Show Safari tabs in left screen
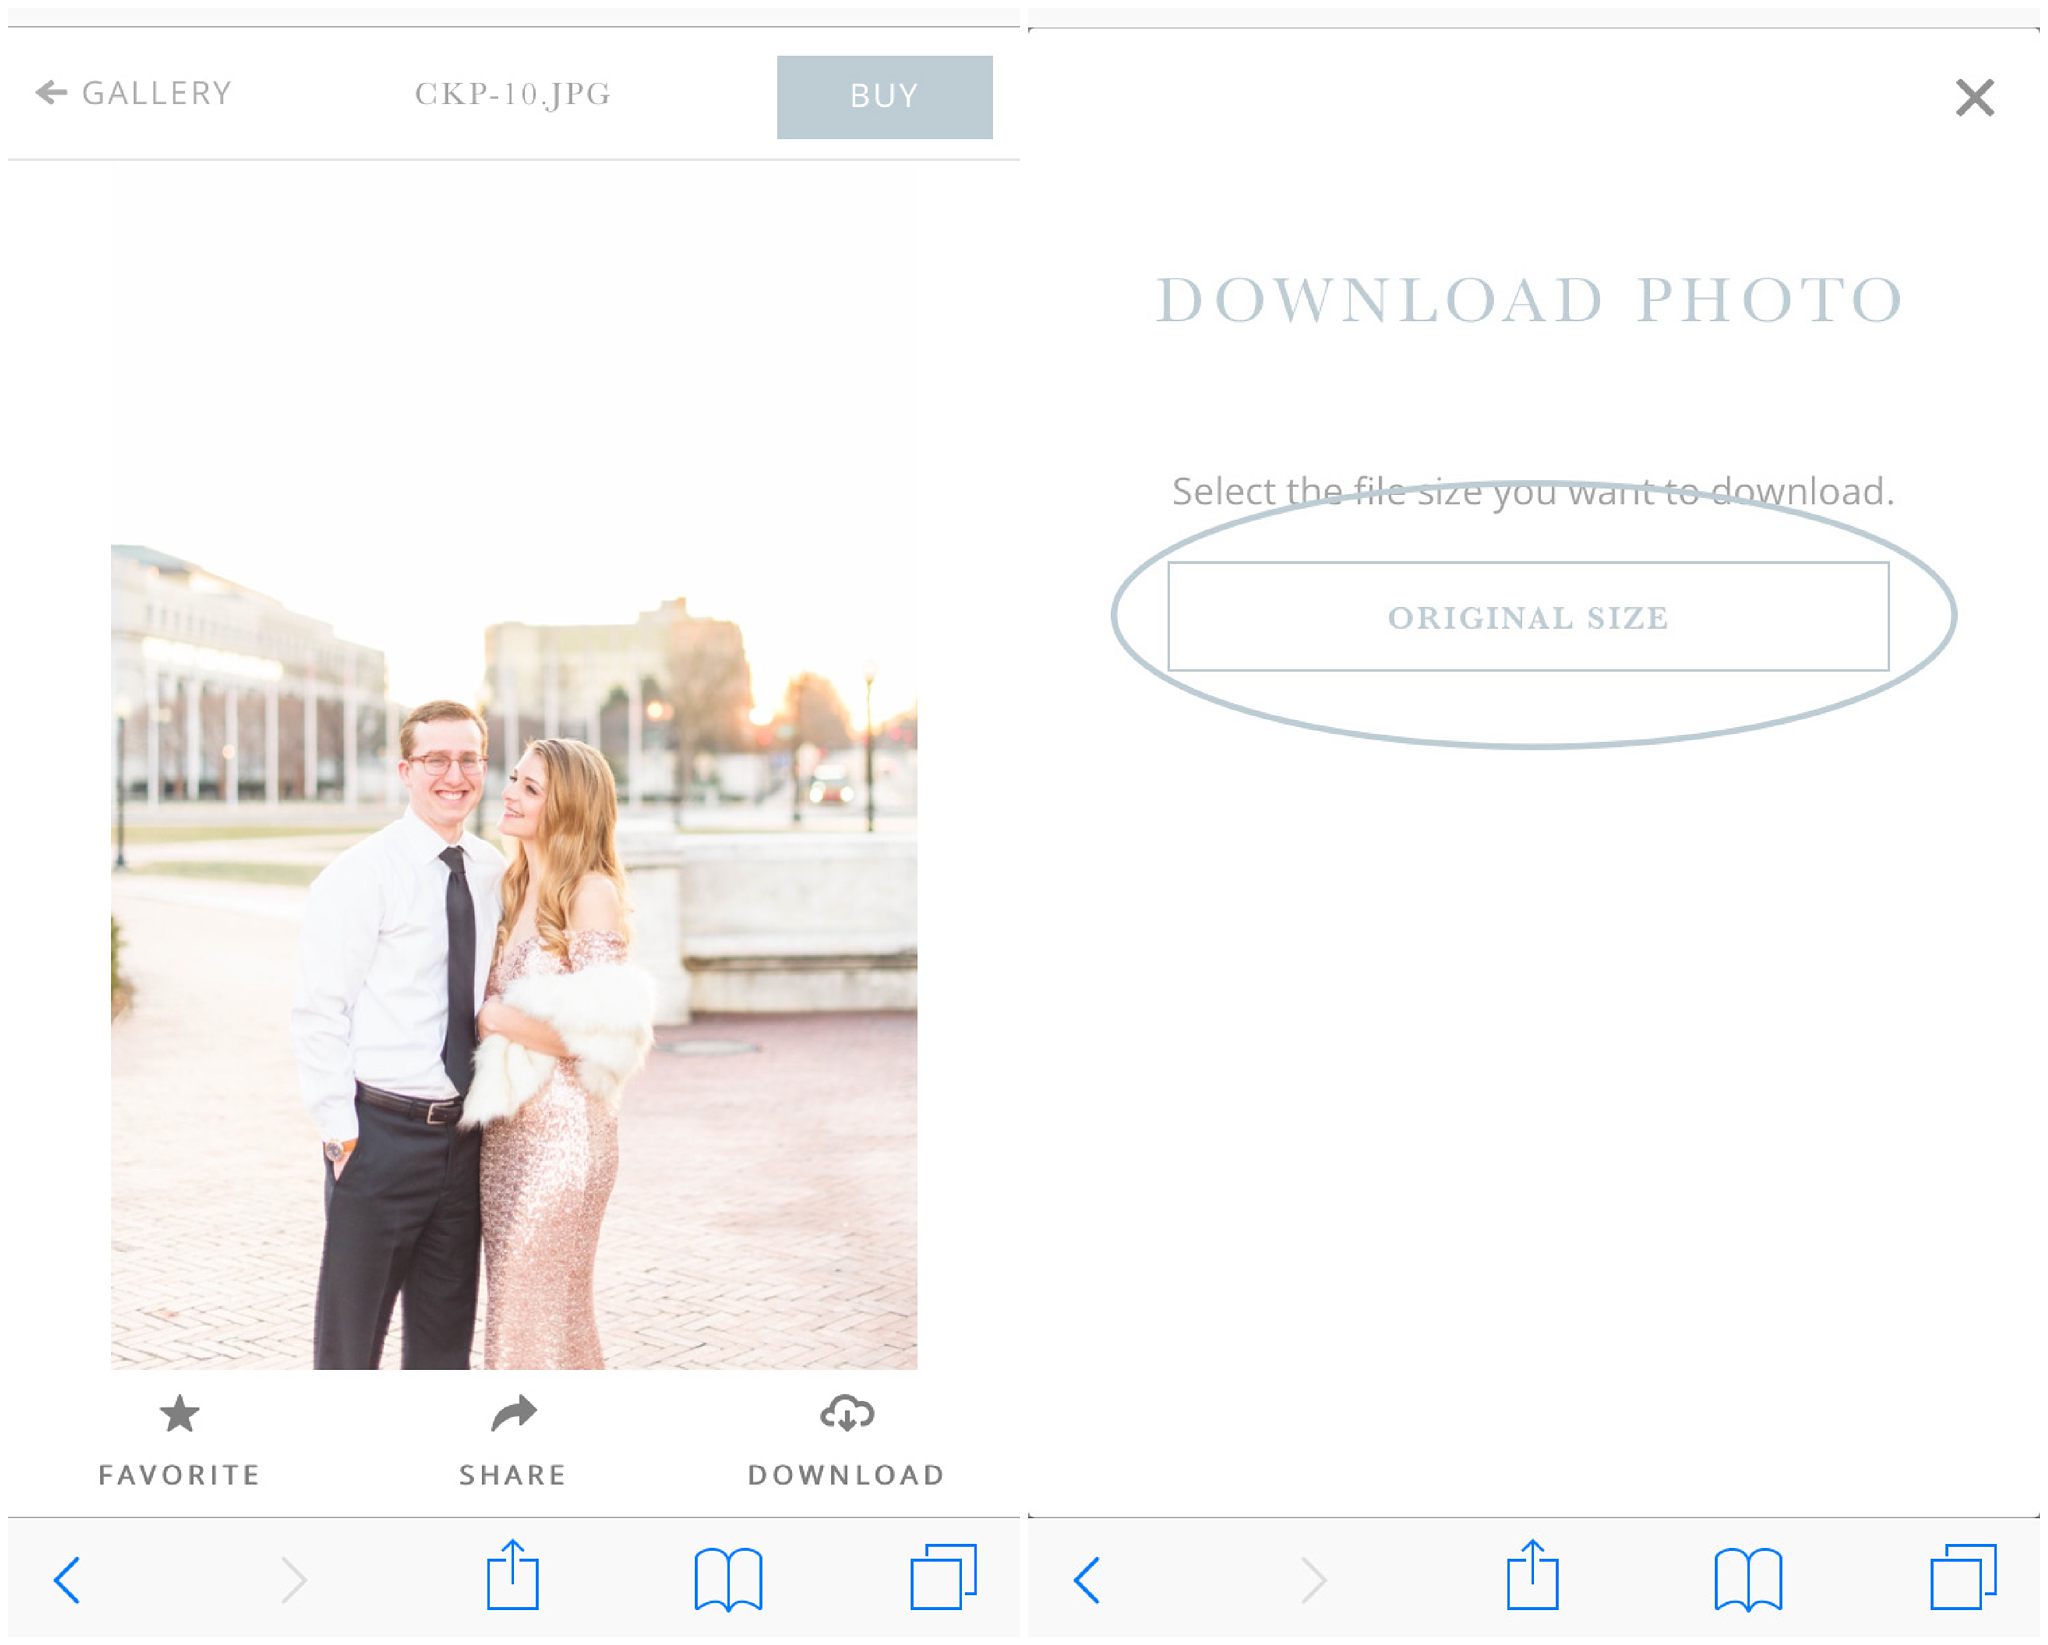Viewport: 2048px width, 1645px height. coord(943,1577)
